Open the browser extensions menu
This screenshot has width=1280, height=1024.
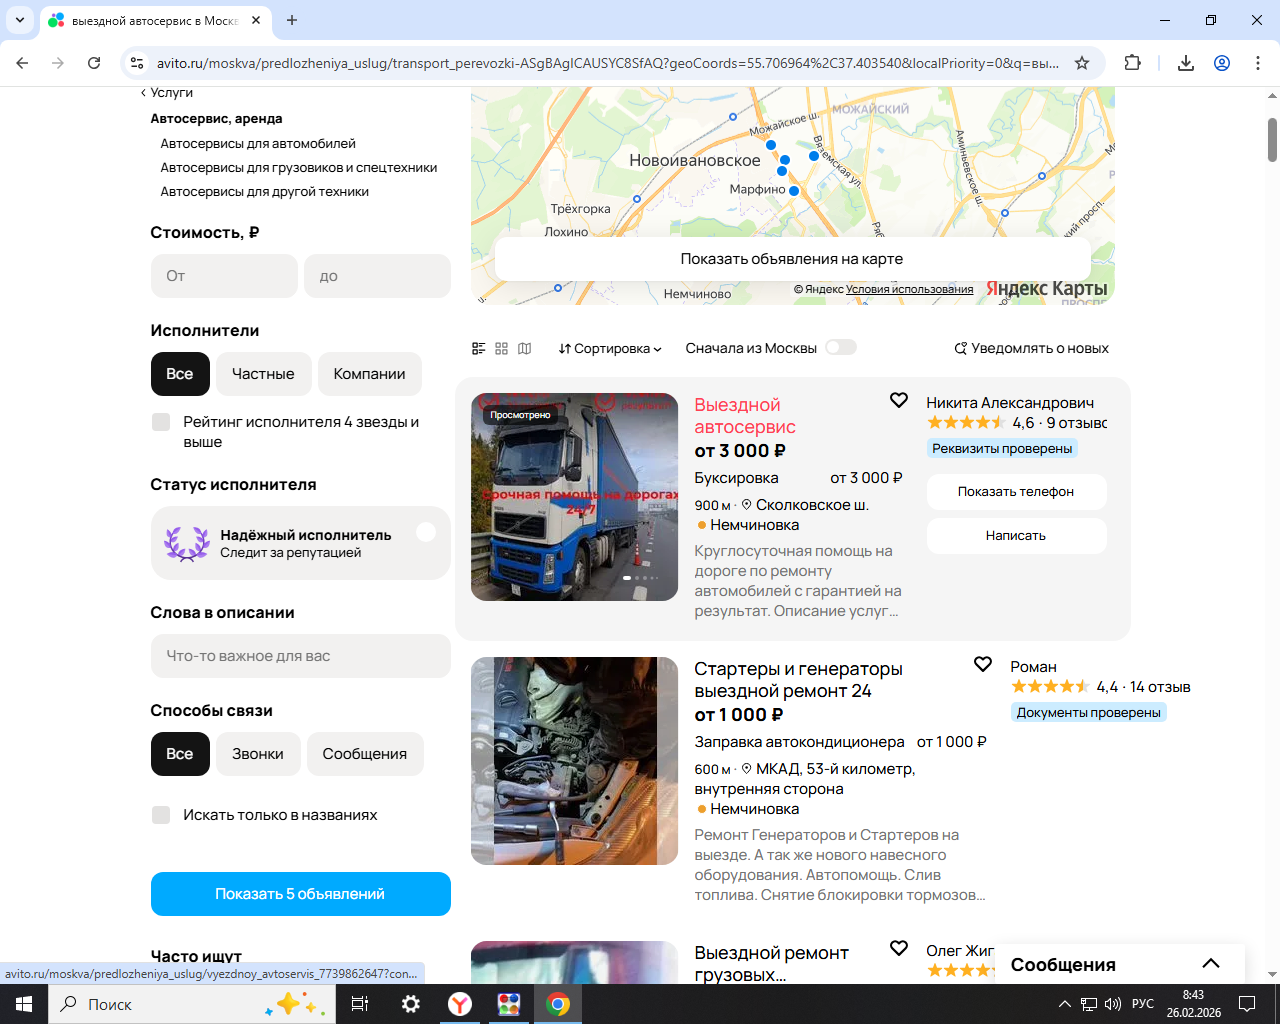point(1132,63)
